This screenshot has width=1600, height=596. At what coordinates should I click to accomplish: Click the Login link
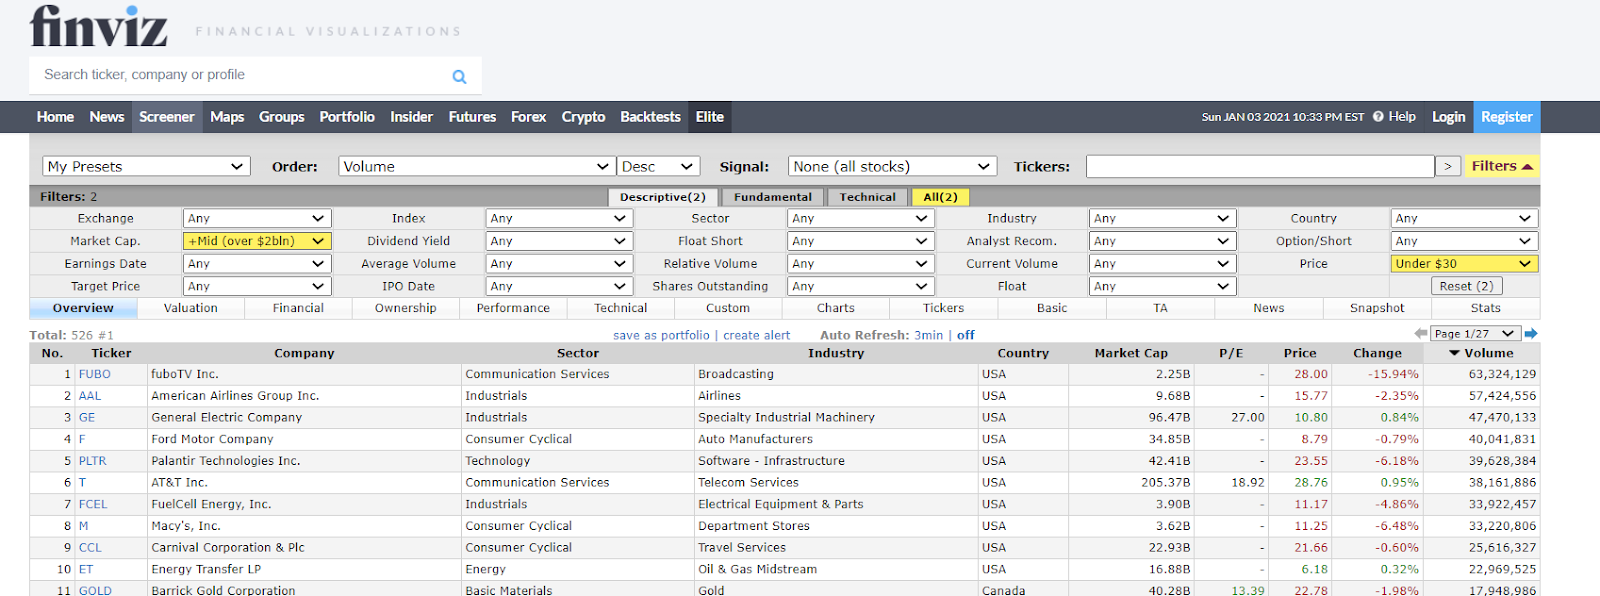pos(1448,117)
